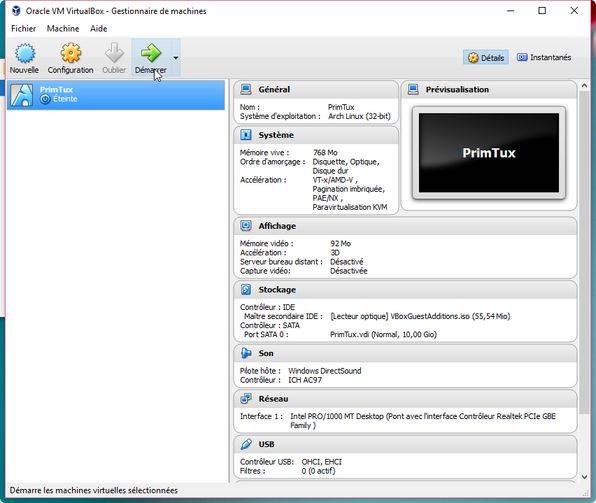Screen dimensions: 596x503
Task: Open the Aide menu
Action: point(98,29)
